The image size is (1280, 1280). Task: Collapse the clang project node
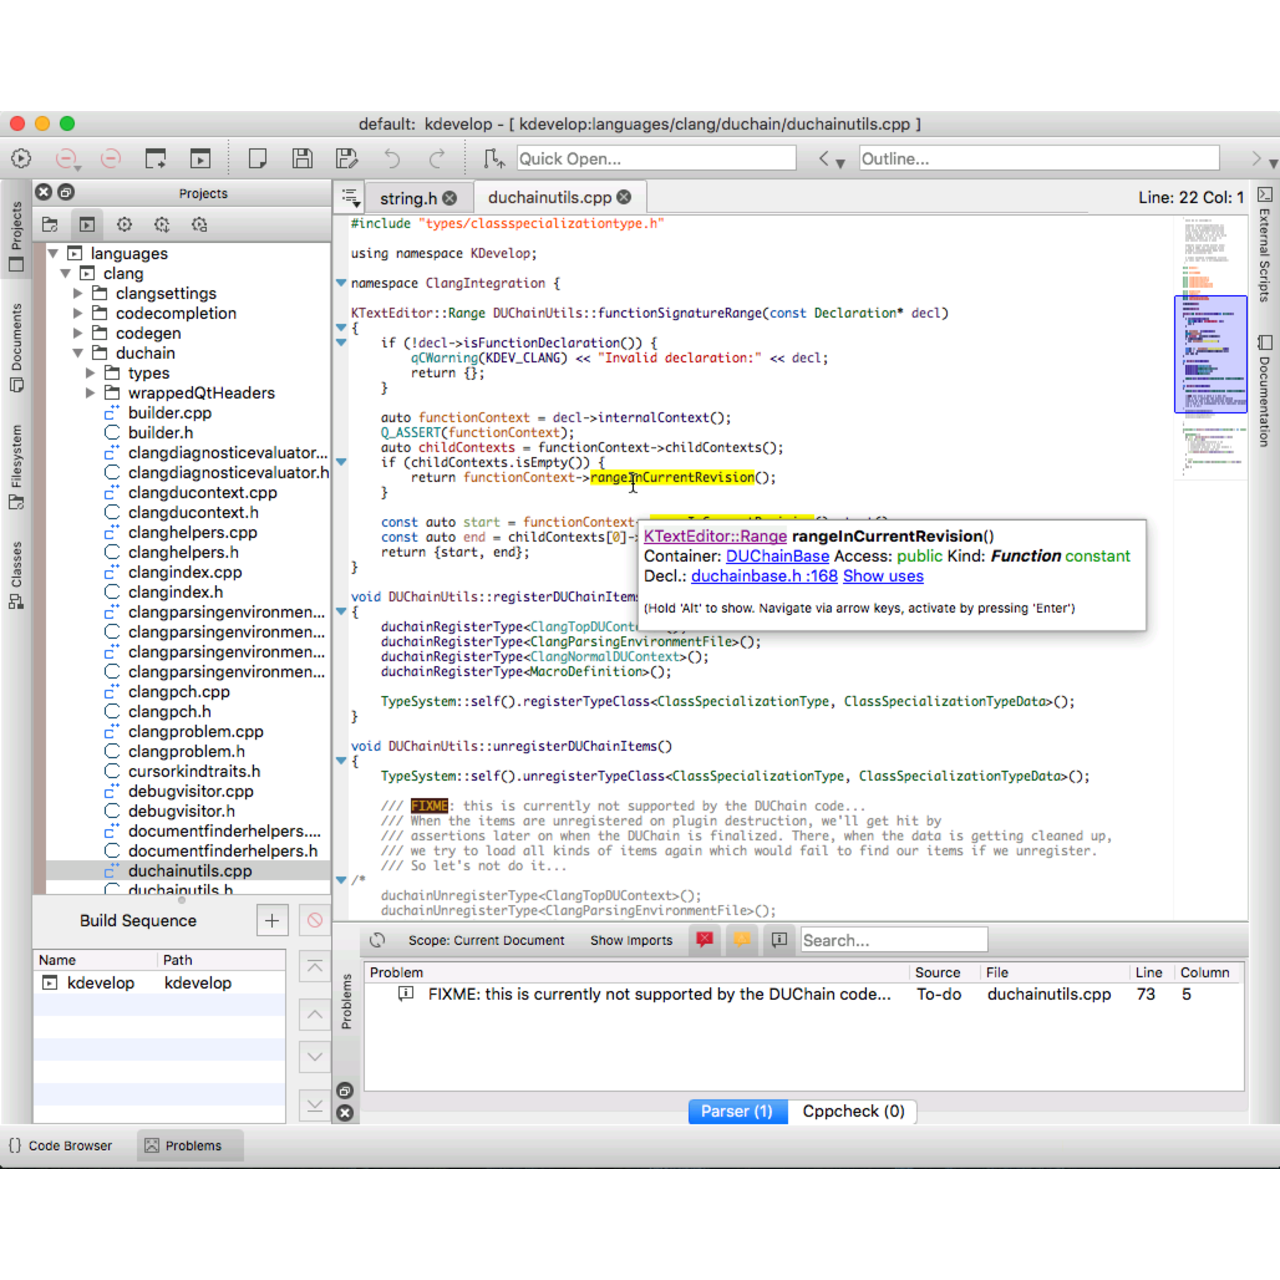pos(65,273)
